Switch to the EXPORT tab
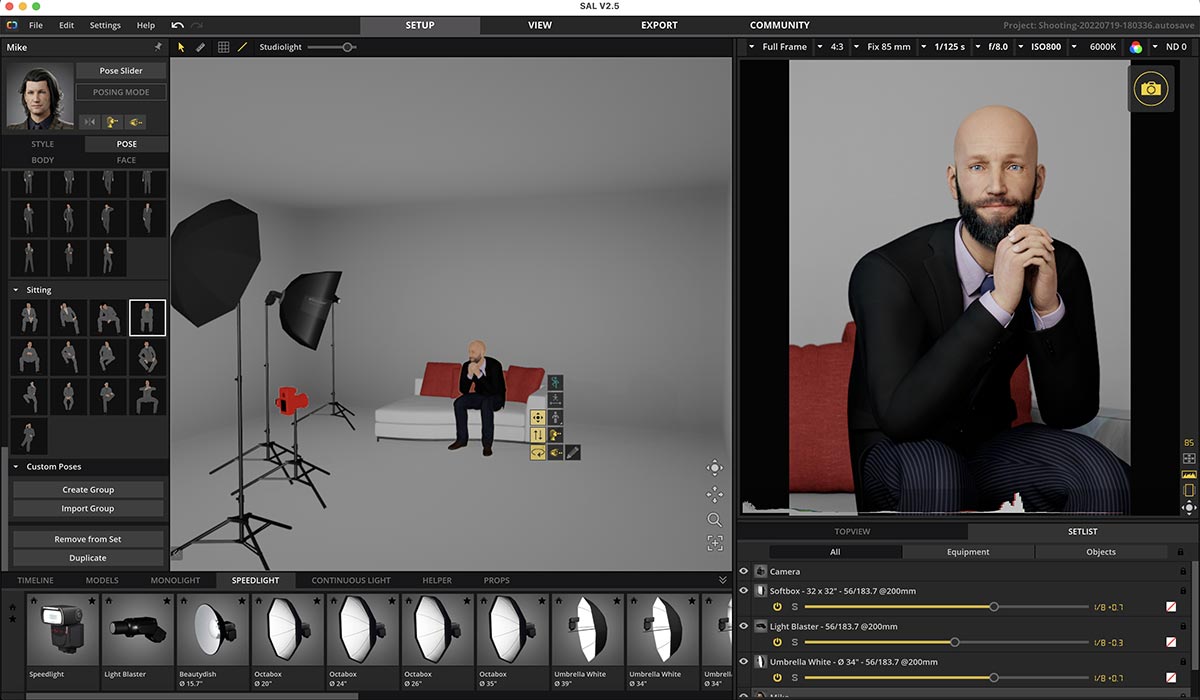1200x700 pixels. pos(659,25)
